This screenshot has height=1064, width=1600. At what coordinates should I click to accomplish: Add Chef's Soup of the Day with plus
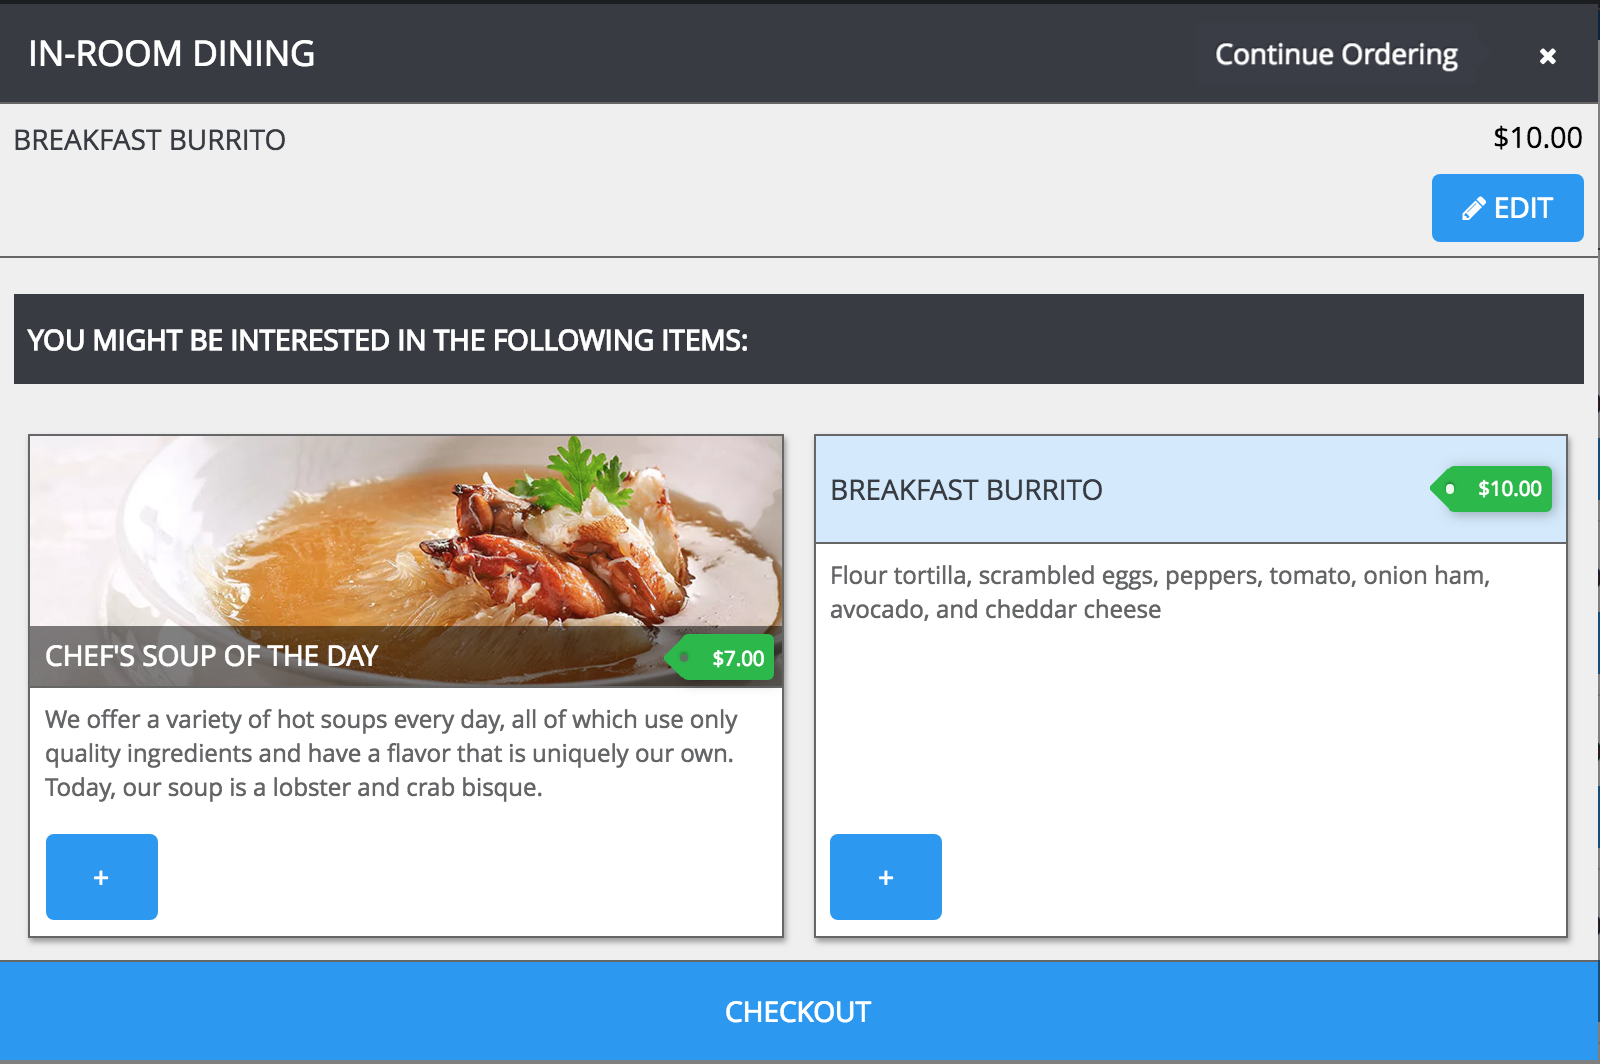102,877
